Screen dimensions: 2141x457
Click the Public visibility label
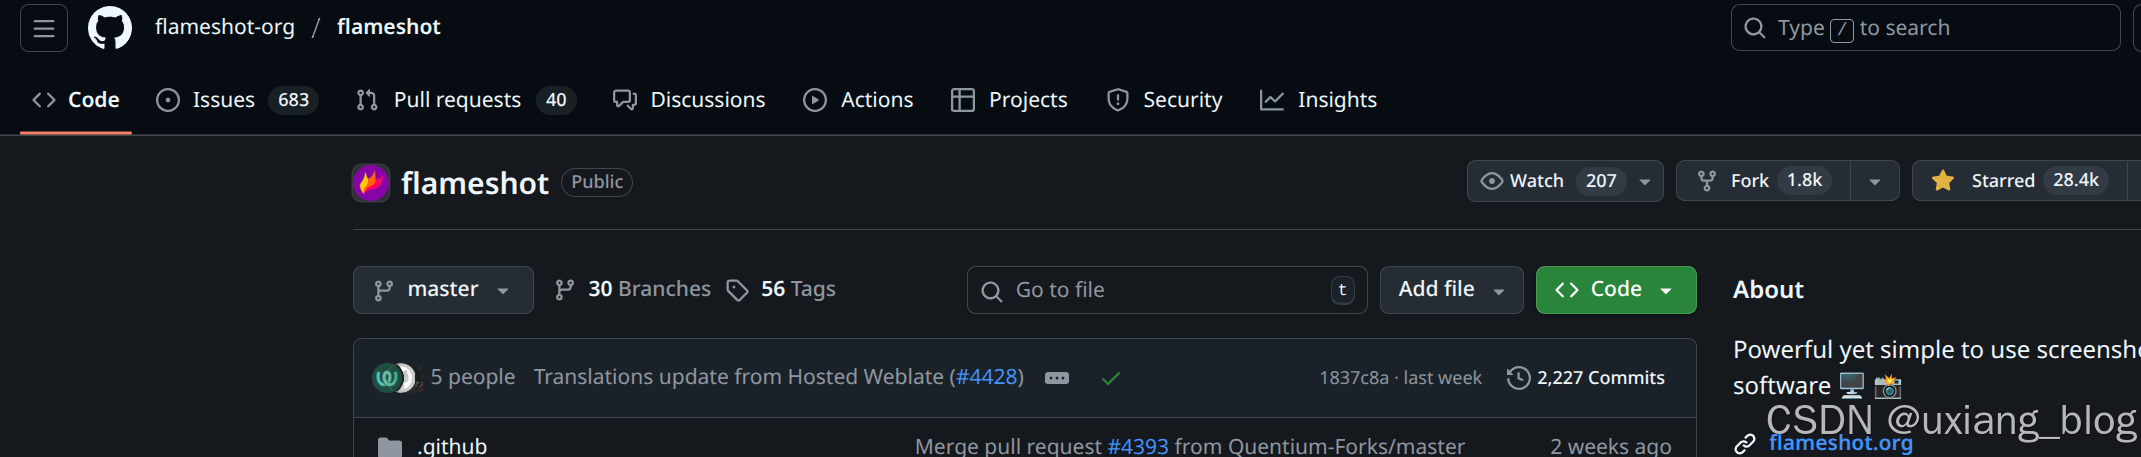click(597, 182)
